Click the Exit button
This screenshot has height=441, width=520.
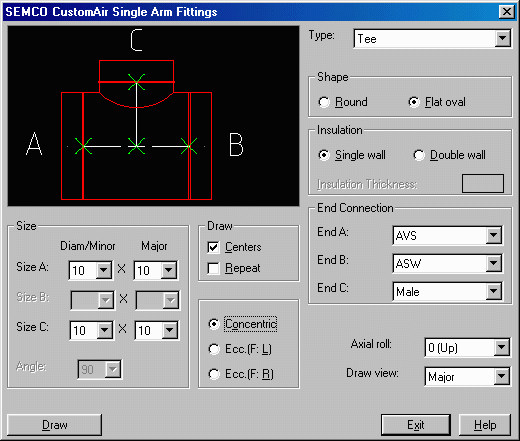click(x=416, y=425)
